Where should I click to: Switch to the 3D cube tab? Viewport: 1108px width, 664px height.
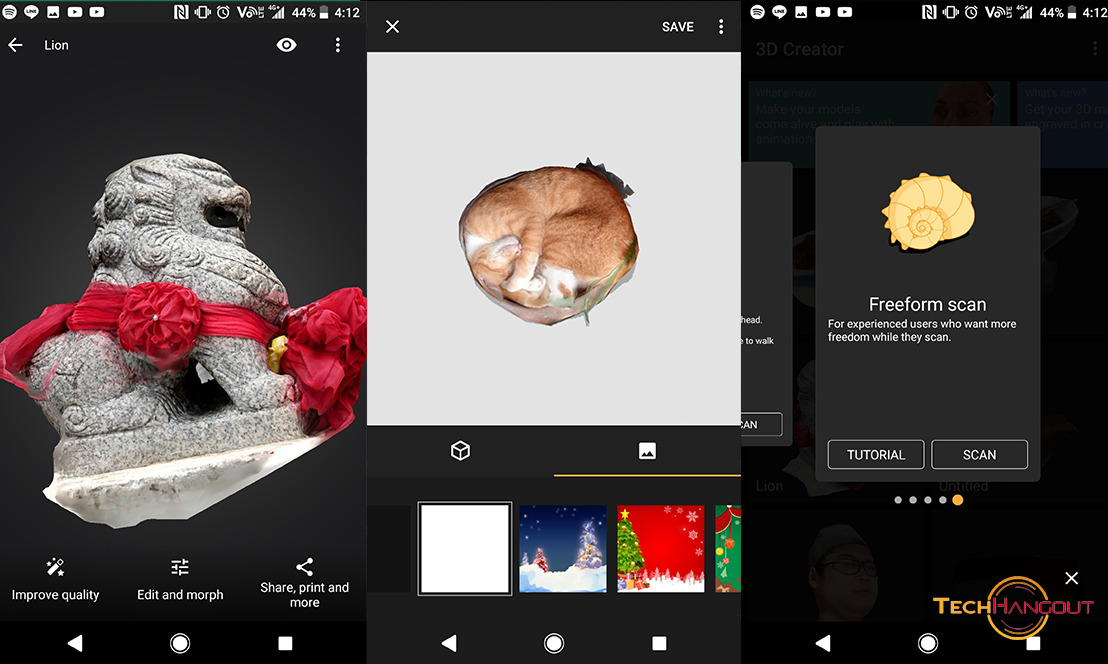460,451
